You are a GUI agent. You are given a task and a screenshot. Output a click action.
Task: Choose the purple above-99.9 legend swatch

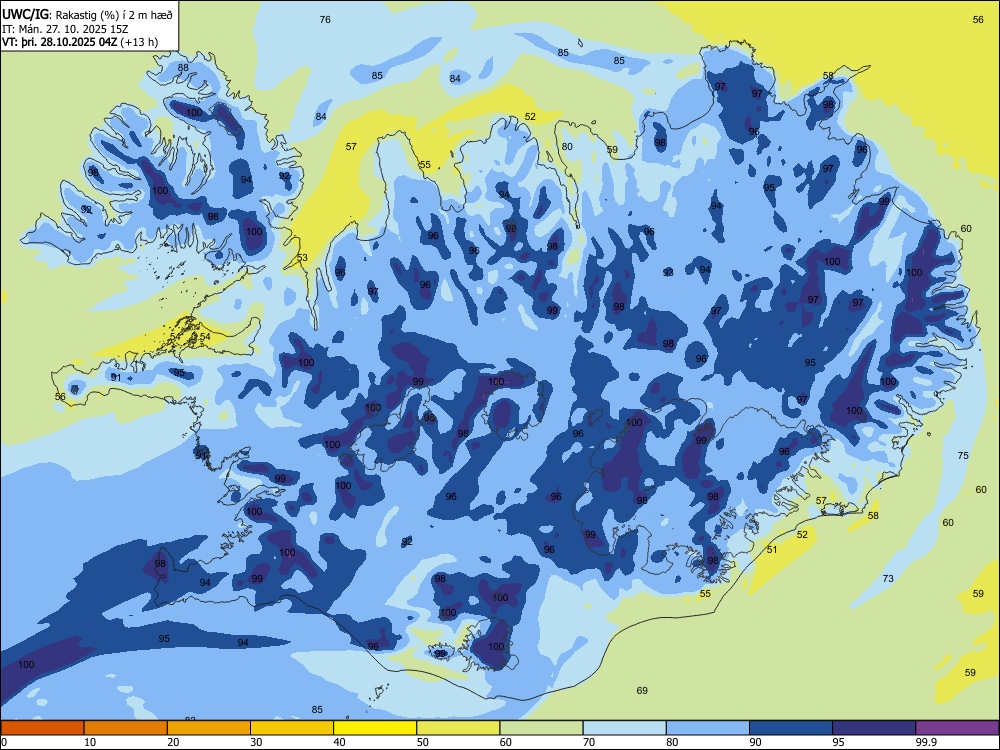pyautogui.click(x=957, y=728)
